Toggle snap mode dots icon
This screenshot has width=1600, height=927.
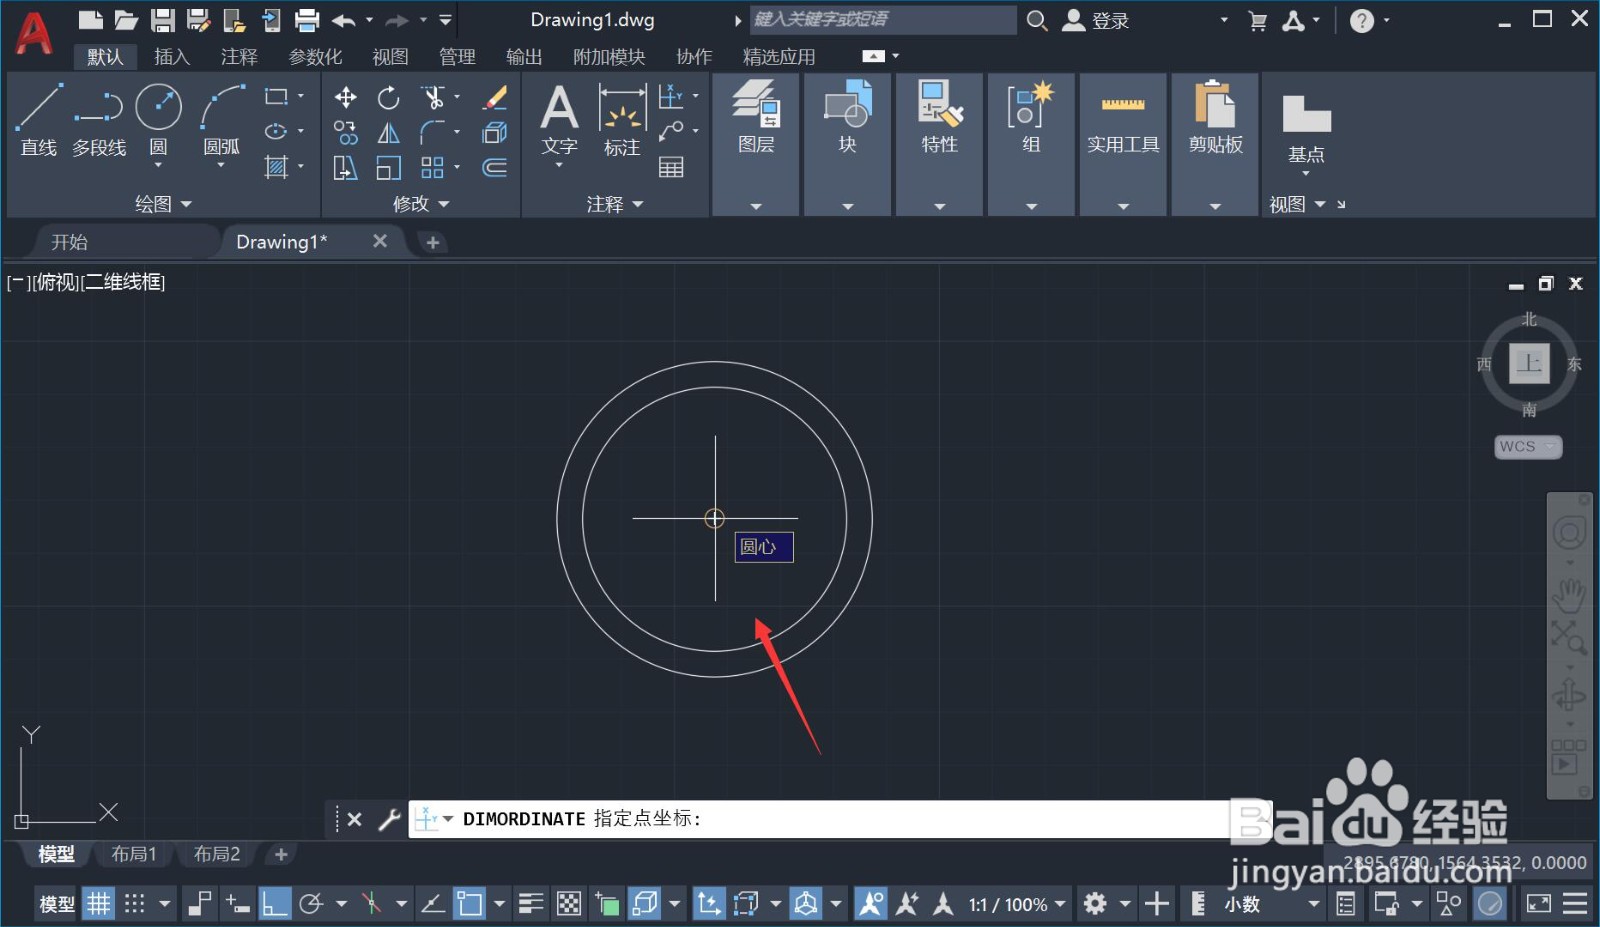[135, 904]
